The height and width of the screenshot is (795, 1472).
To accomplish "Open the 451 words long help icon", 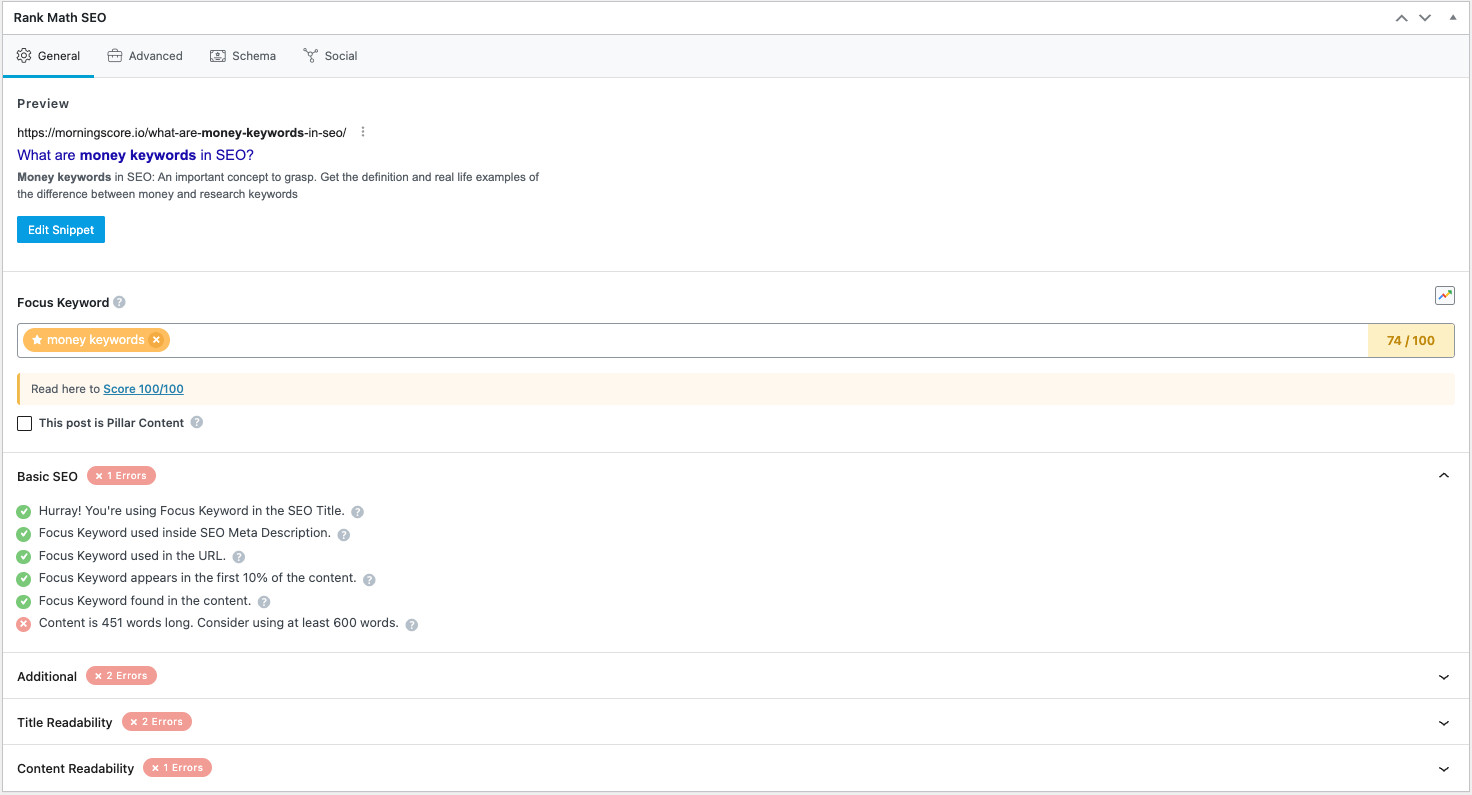I will pyautogui.click(x=411, y=624).
